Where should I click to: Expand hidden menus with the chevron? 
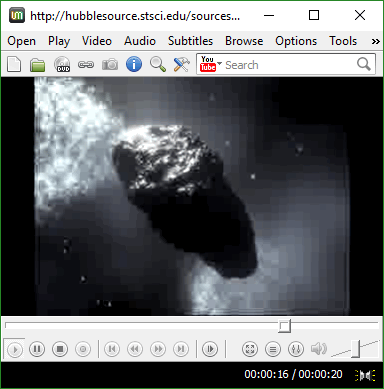coord(376,41)
